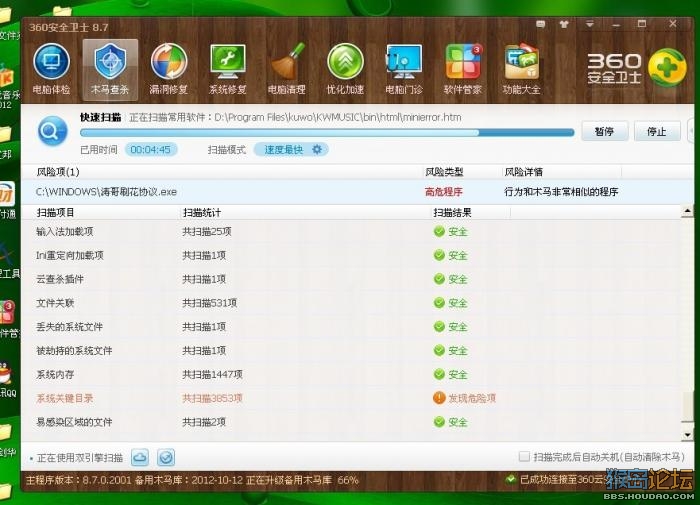Click the 360 green plus logo
This screenshot has width=700, height=505.
[667, 68]
